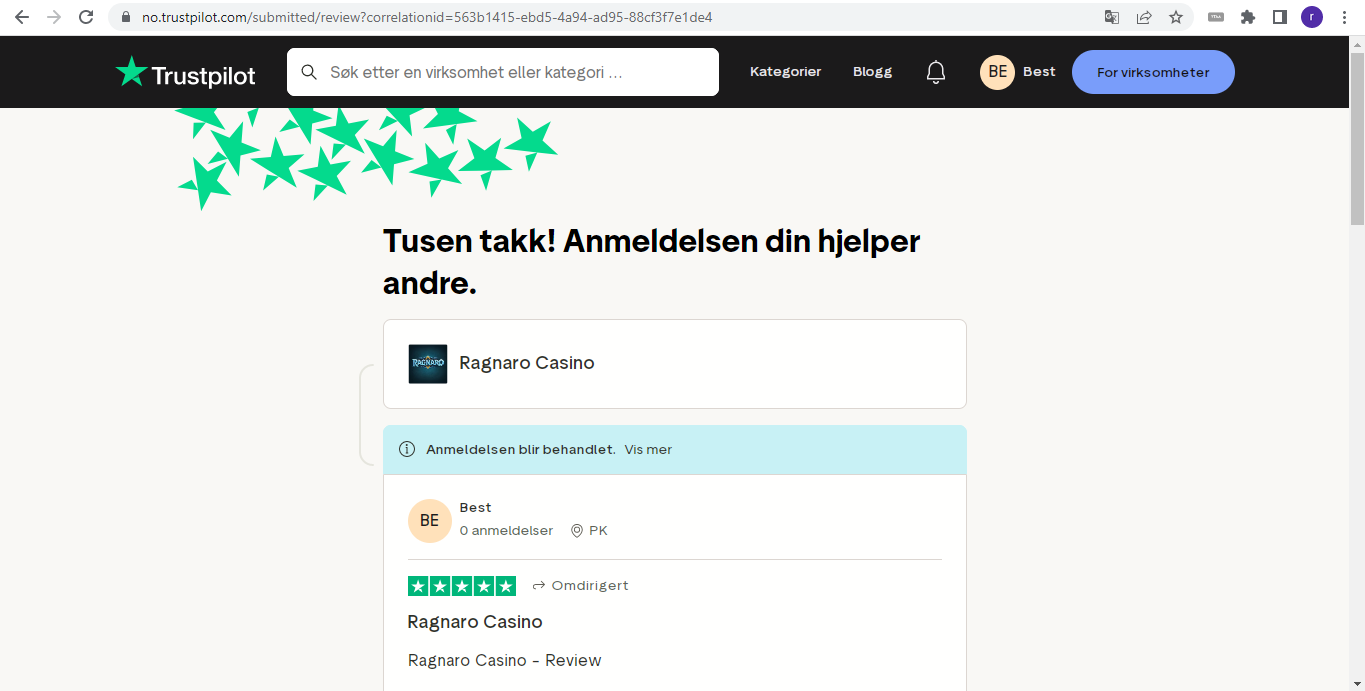Click the Ragnaro Casino logo thumbnail
Viewport: 1365px width, 691px height.
[x=428, y=364]
